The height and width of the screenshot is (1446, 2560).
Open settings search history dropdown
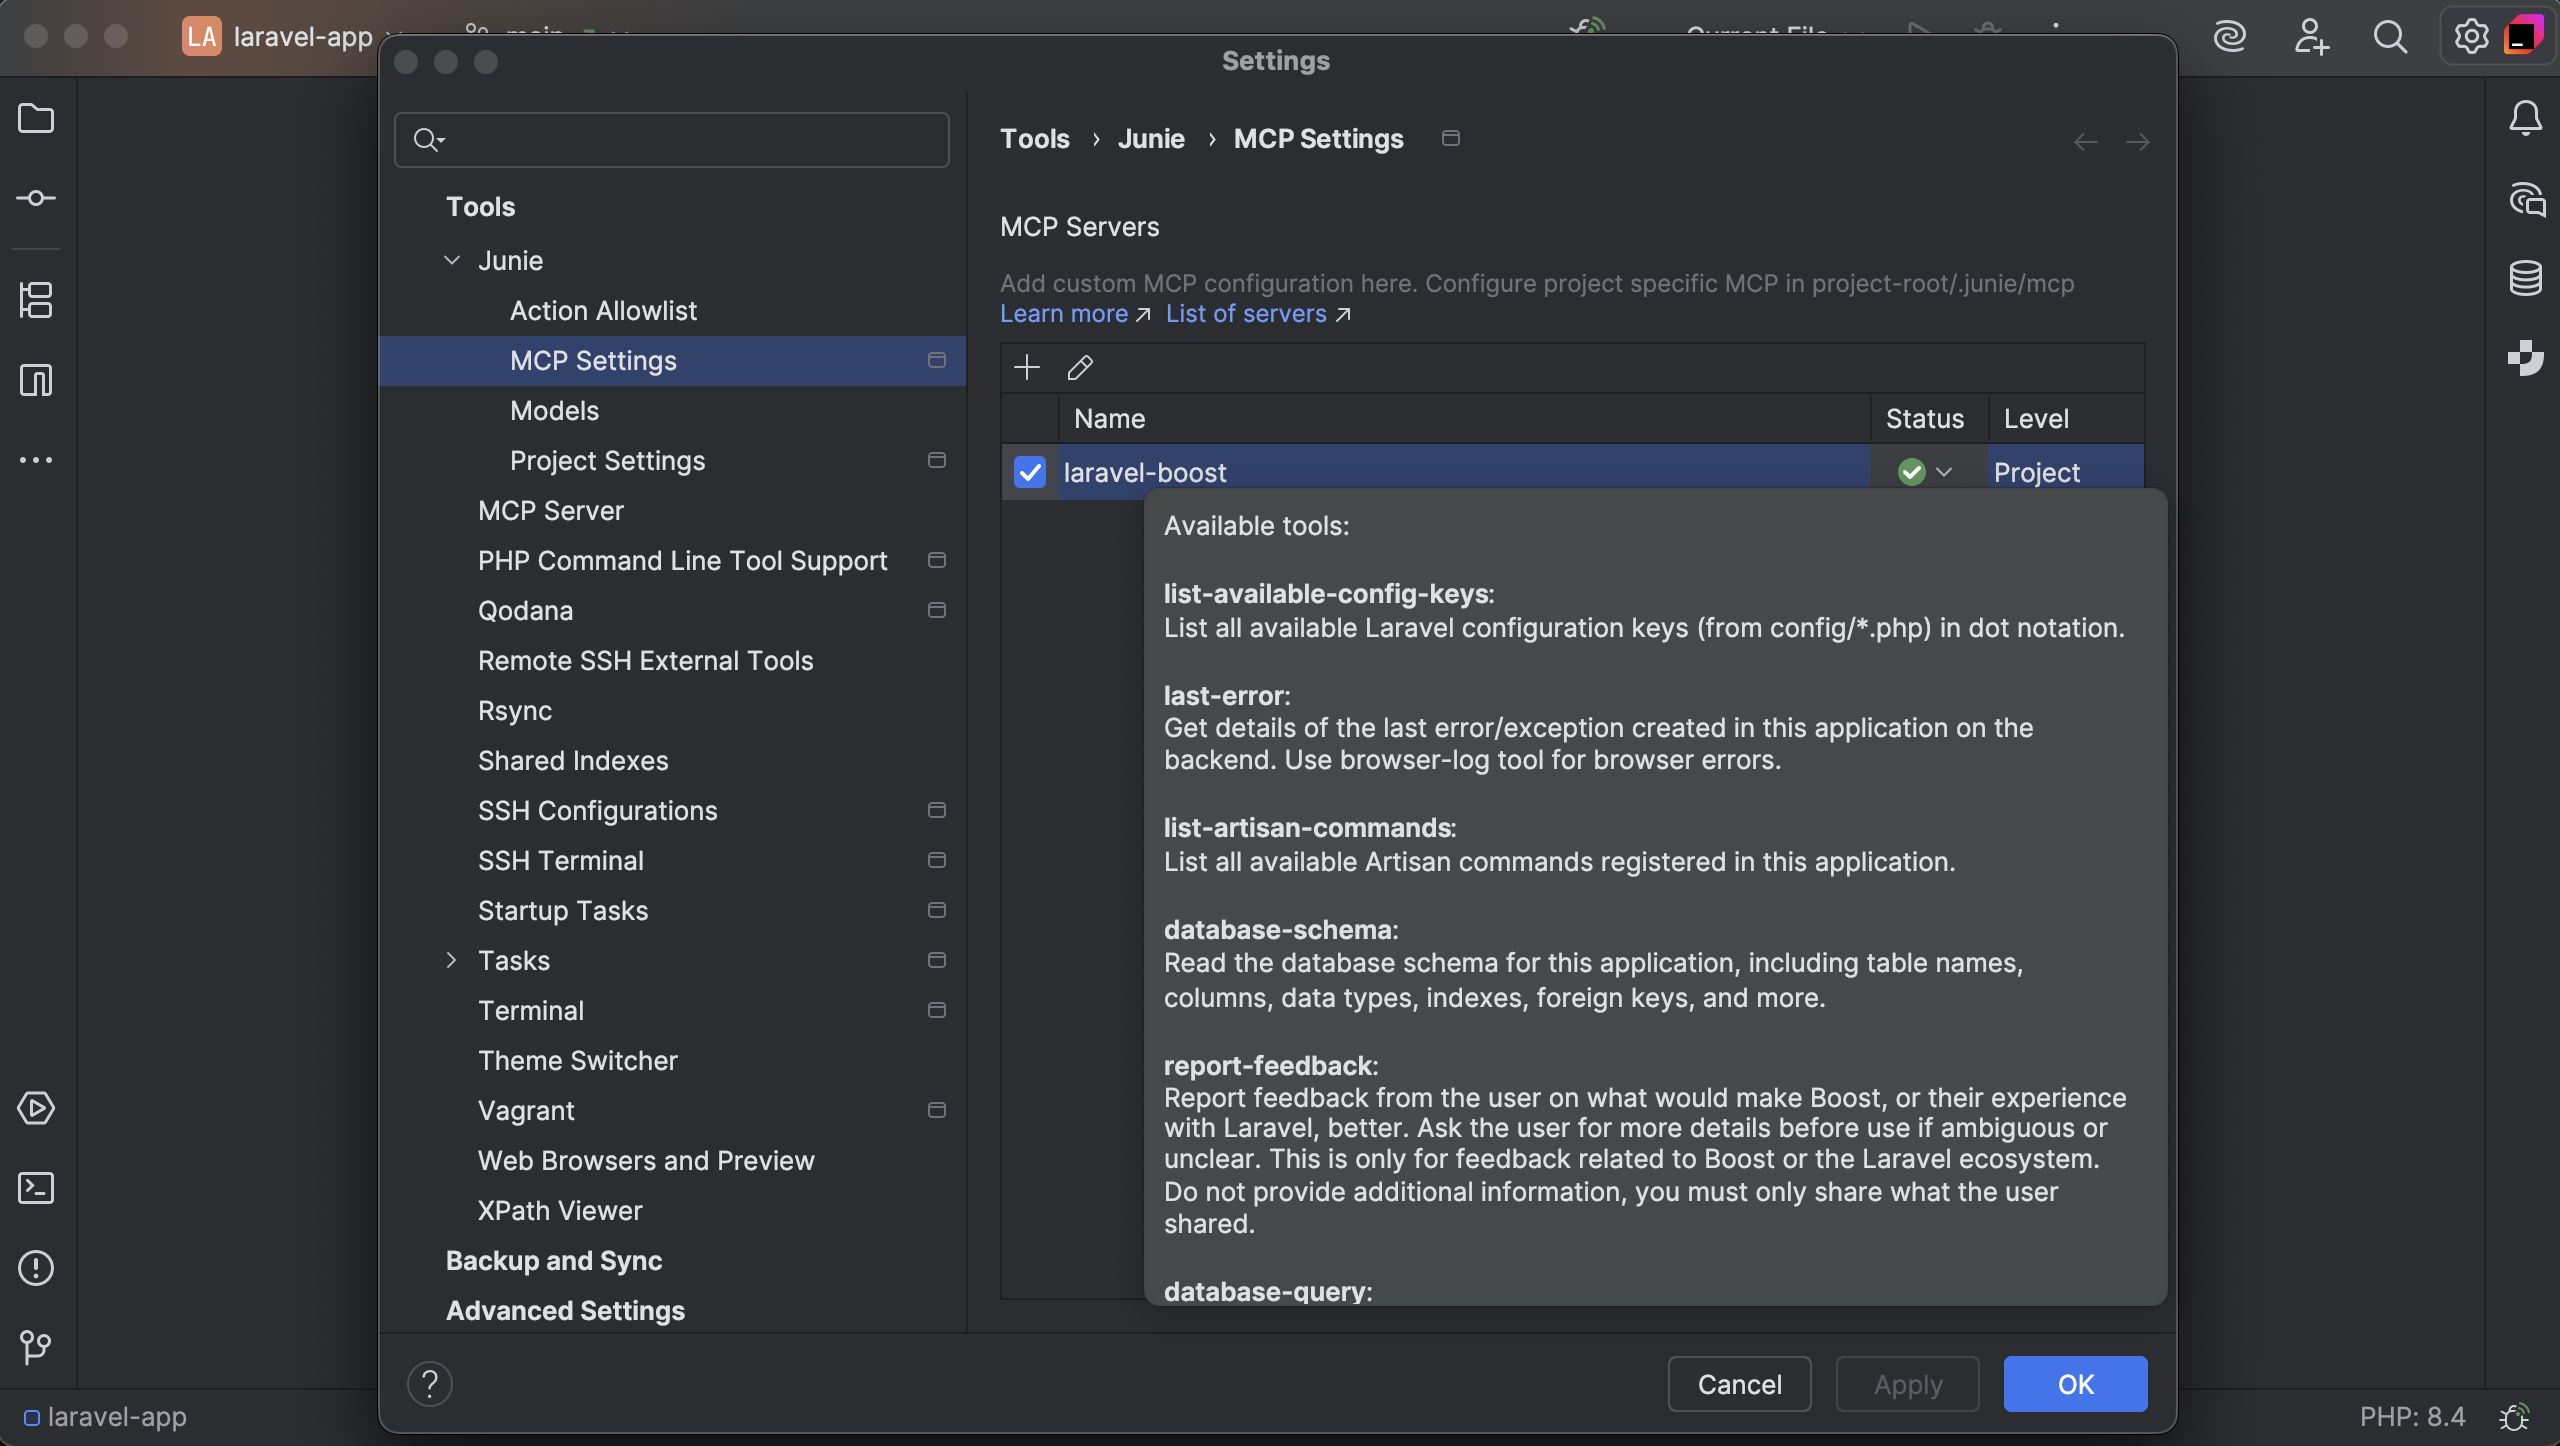(429, 139)
